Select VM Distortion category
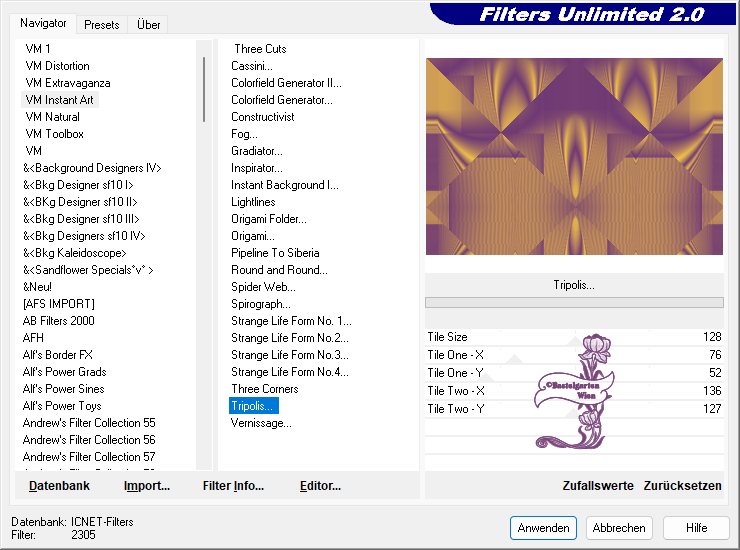The width and height of the screenshot is (740, 550). [x=57, y=66]
